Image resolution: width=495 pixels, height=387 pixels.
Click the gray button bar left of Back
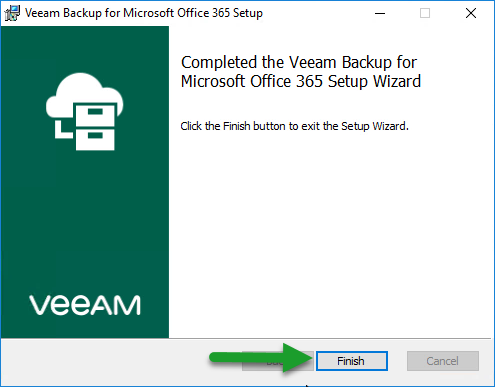coord(103,362)
